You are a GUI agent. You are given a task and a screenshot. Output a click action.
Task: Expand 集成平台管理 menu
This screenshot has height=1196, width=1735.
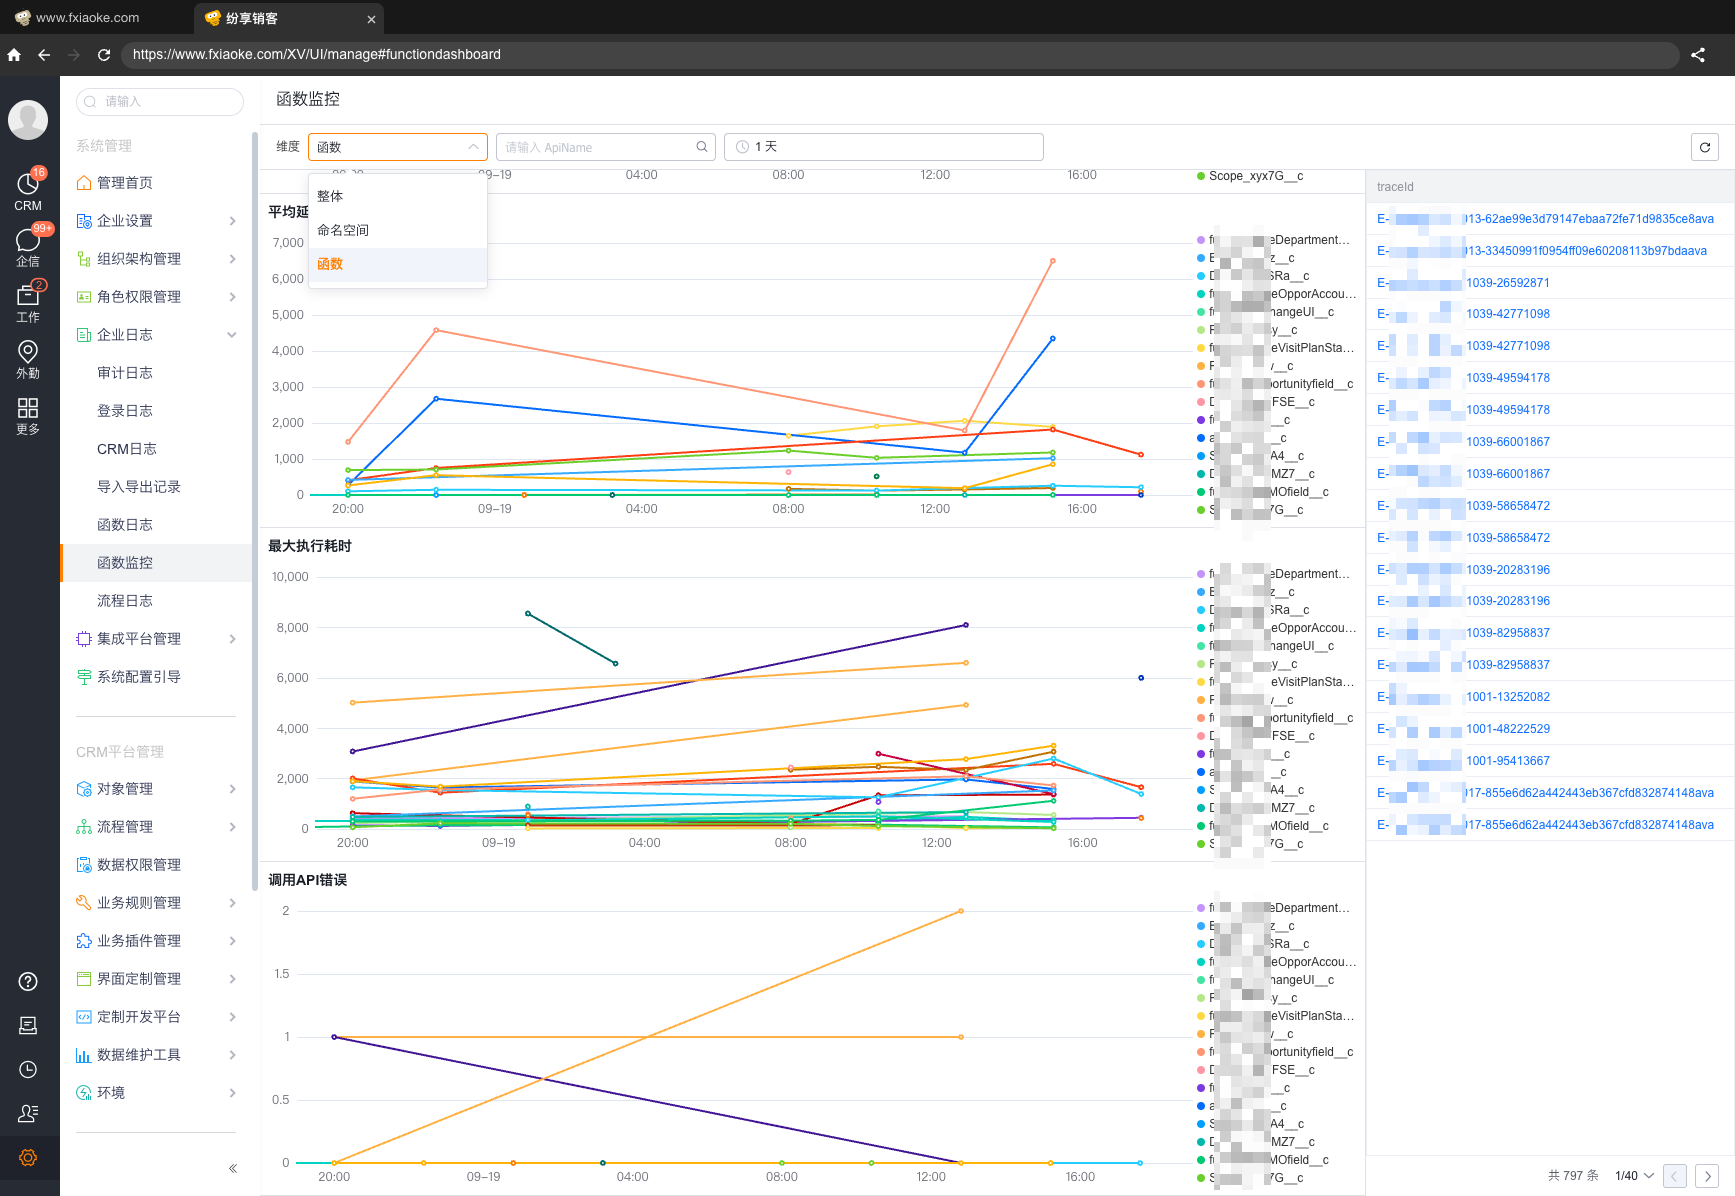pyautogui.click(x=156, y=639)
